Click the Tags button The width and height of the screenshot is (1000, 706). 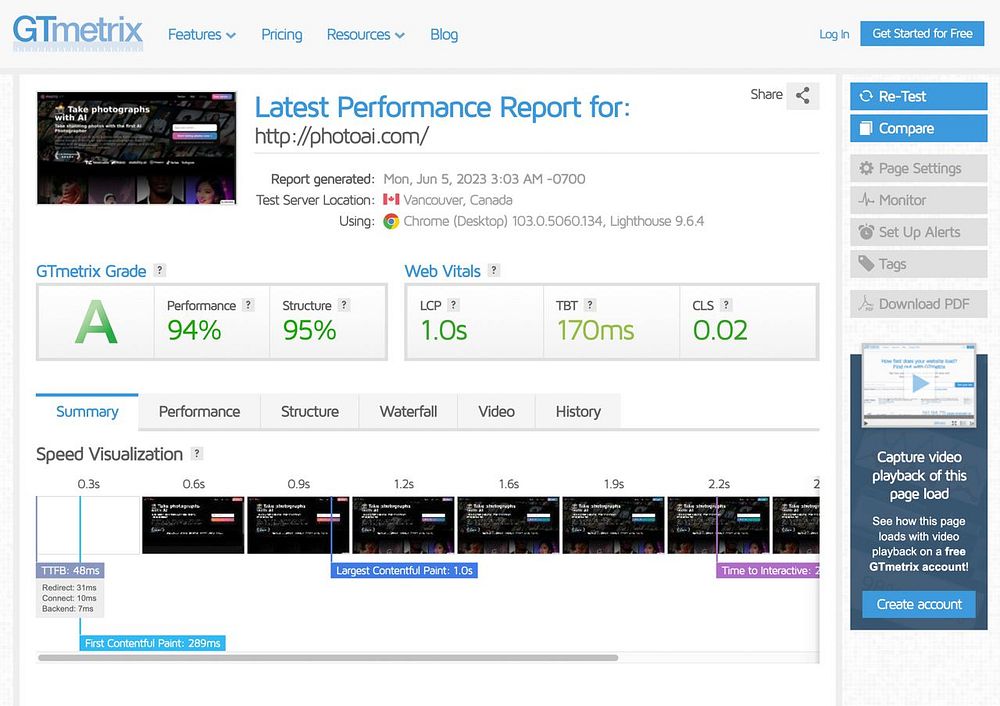coord(918,264)
